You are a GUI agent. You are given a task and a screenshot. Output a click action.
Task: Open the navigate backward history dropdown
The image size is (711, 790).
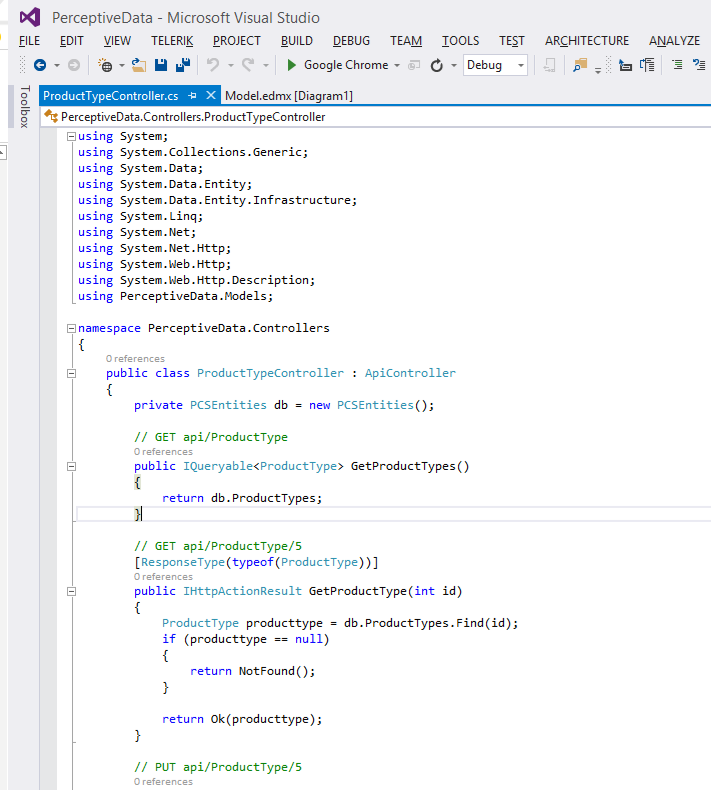point(56,65)
